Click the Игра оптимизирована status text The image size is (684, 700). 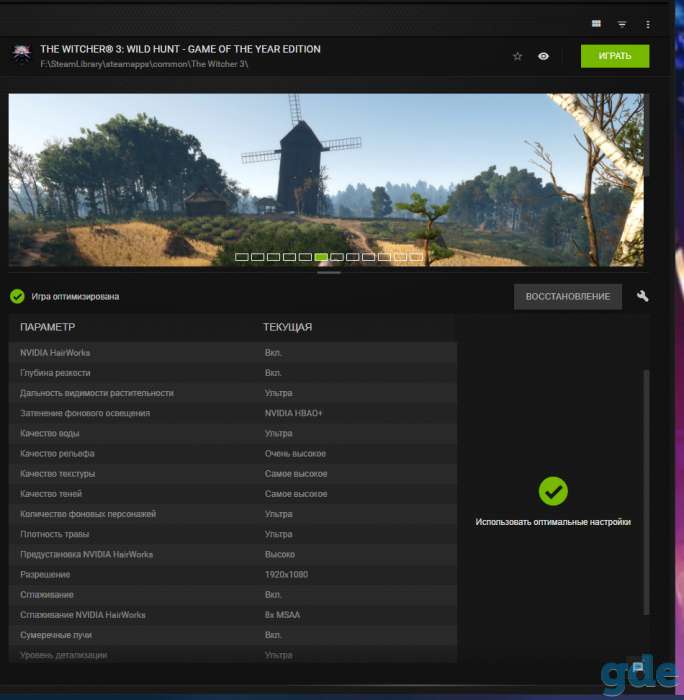pos(75,296)
